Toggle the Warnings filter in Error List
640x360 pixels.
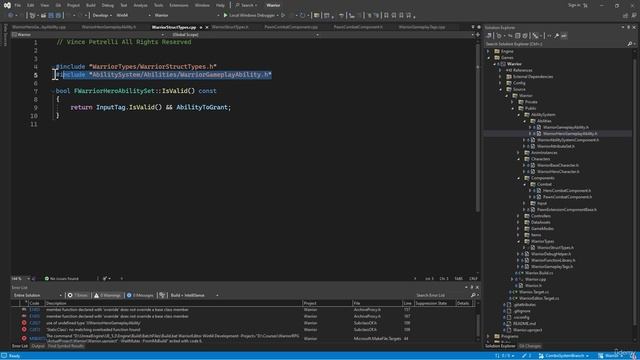pyautogui.click(x=107, y=295)
